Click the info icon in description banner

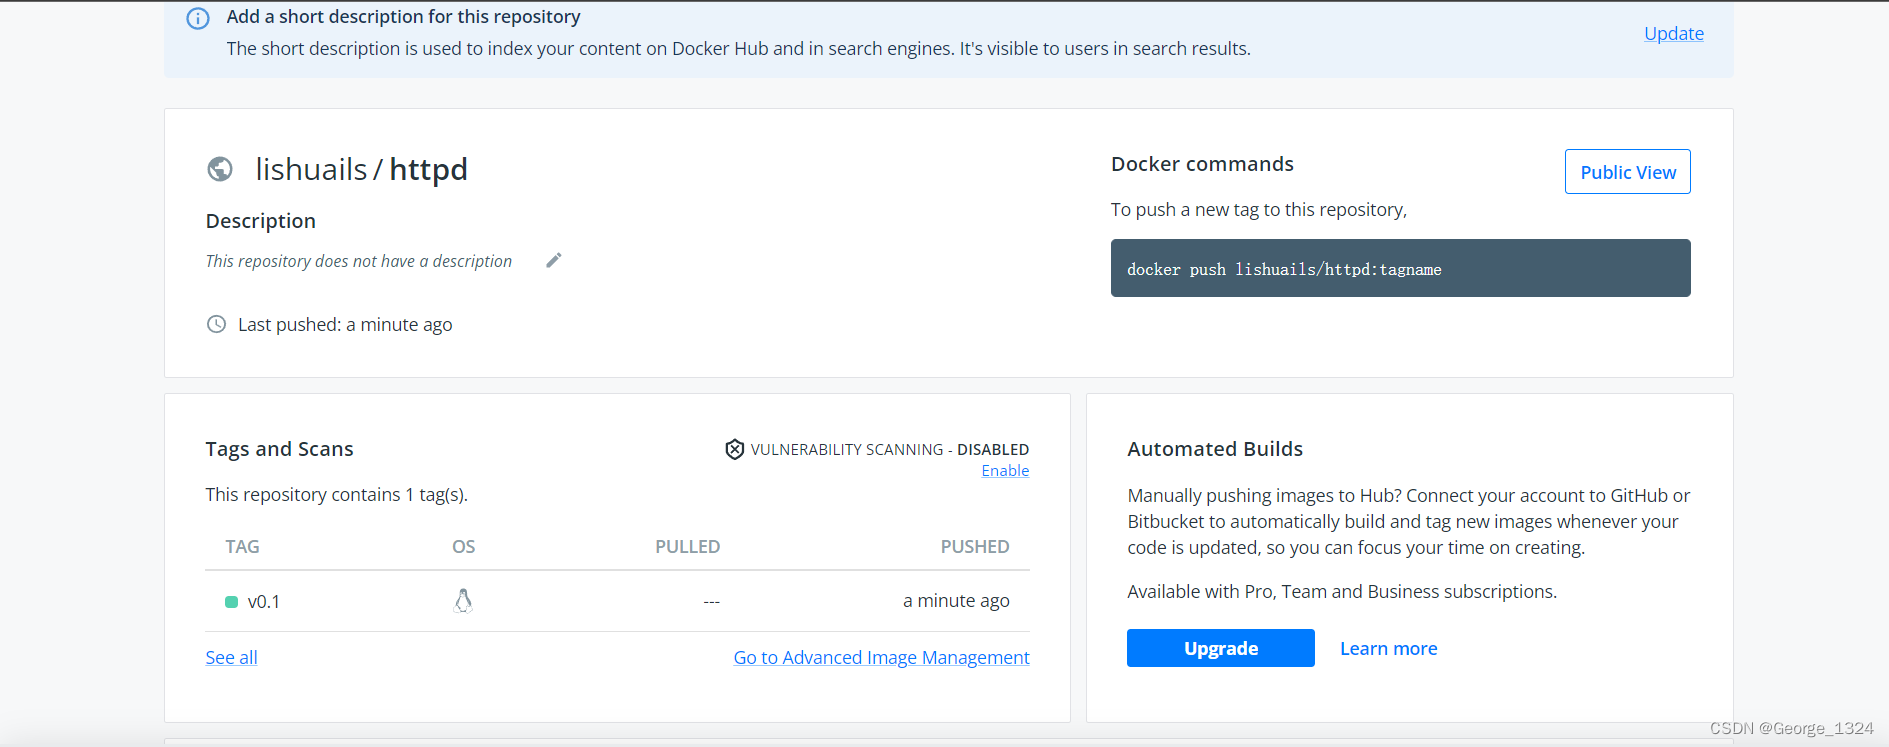coord(198,18)
